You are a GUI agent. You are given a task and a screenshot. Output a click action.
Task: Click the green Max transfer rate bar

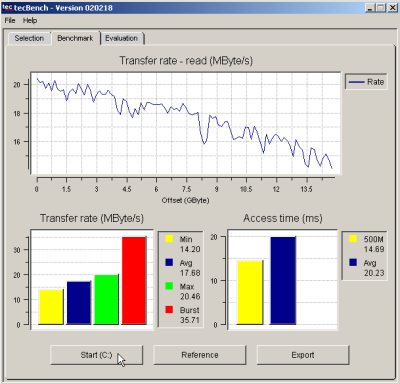point(106,299)
